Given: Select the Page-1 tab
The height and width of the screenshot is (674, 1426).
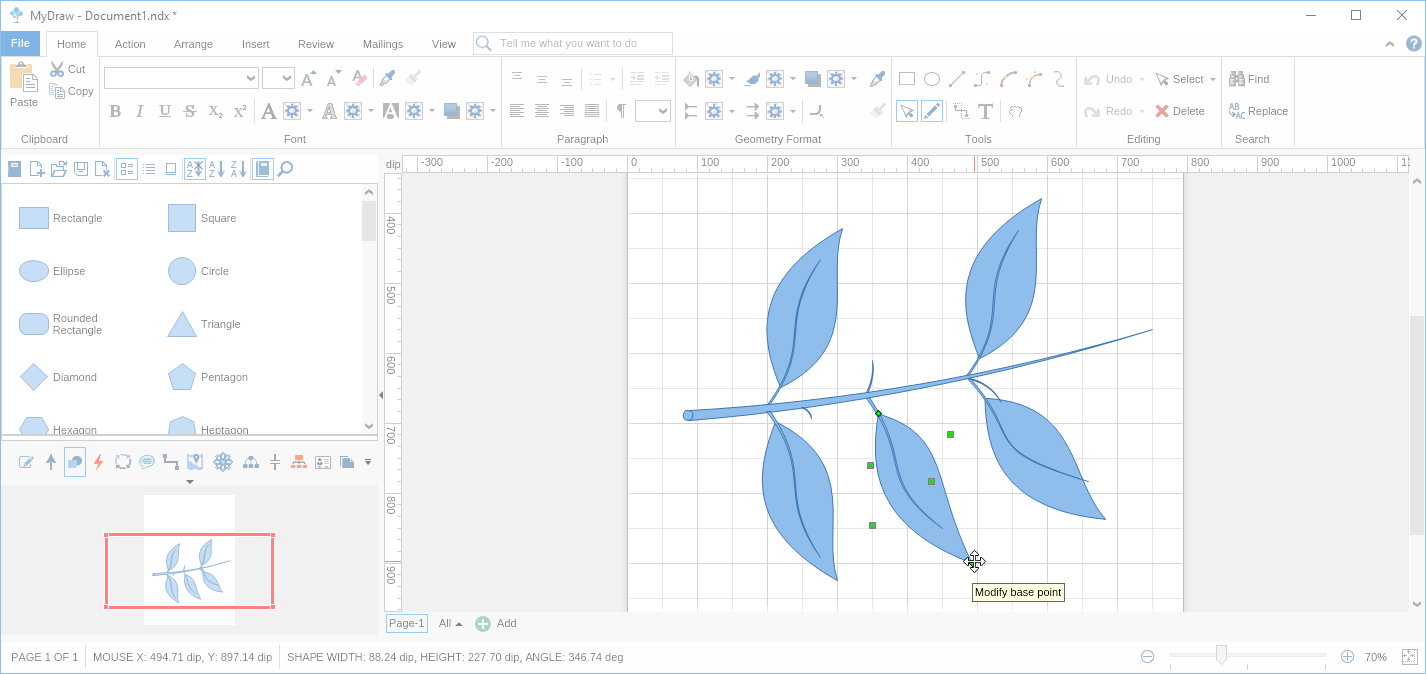Looking at the screenshot, I should point(407,623).
